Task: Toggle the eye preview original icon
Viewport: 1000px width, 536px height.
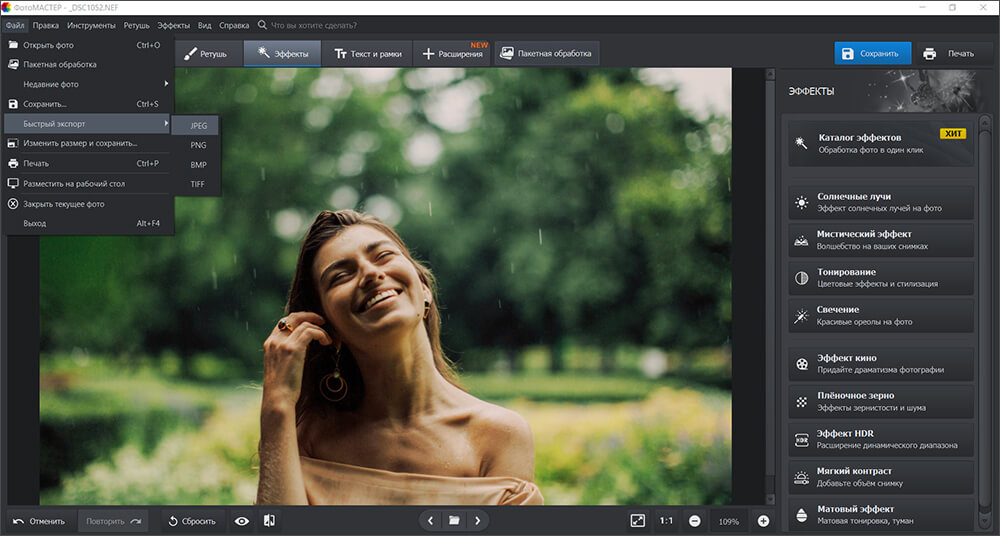Action: 242,521
